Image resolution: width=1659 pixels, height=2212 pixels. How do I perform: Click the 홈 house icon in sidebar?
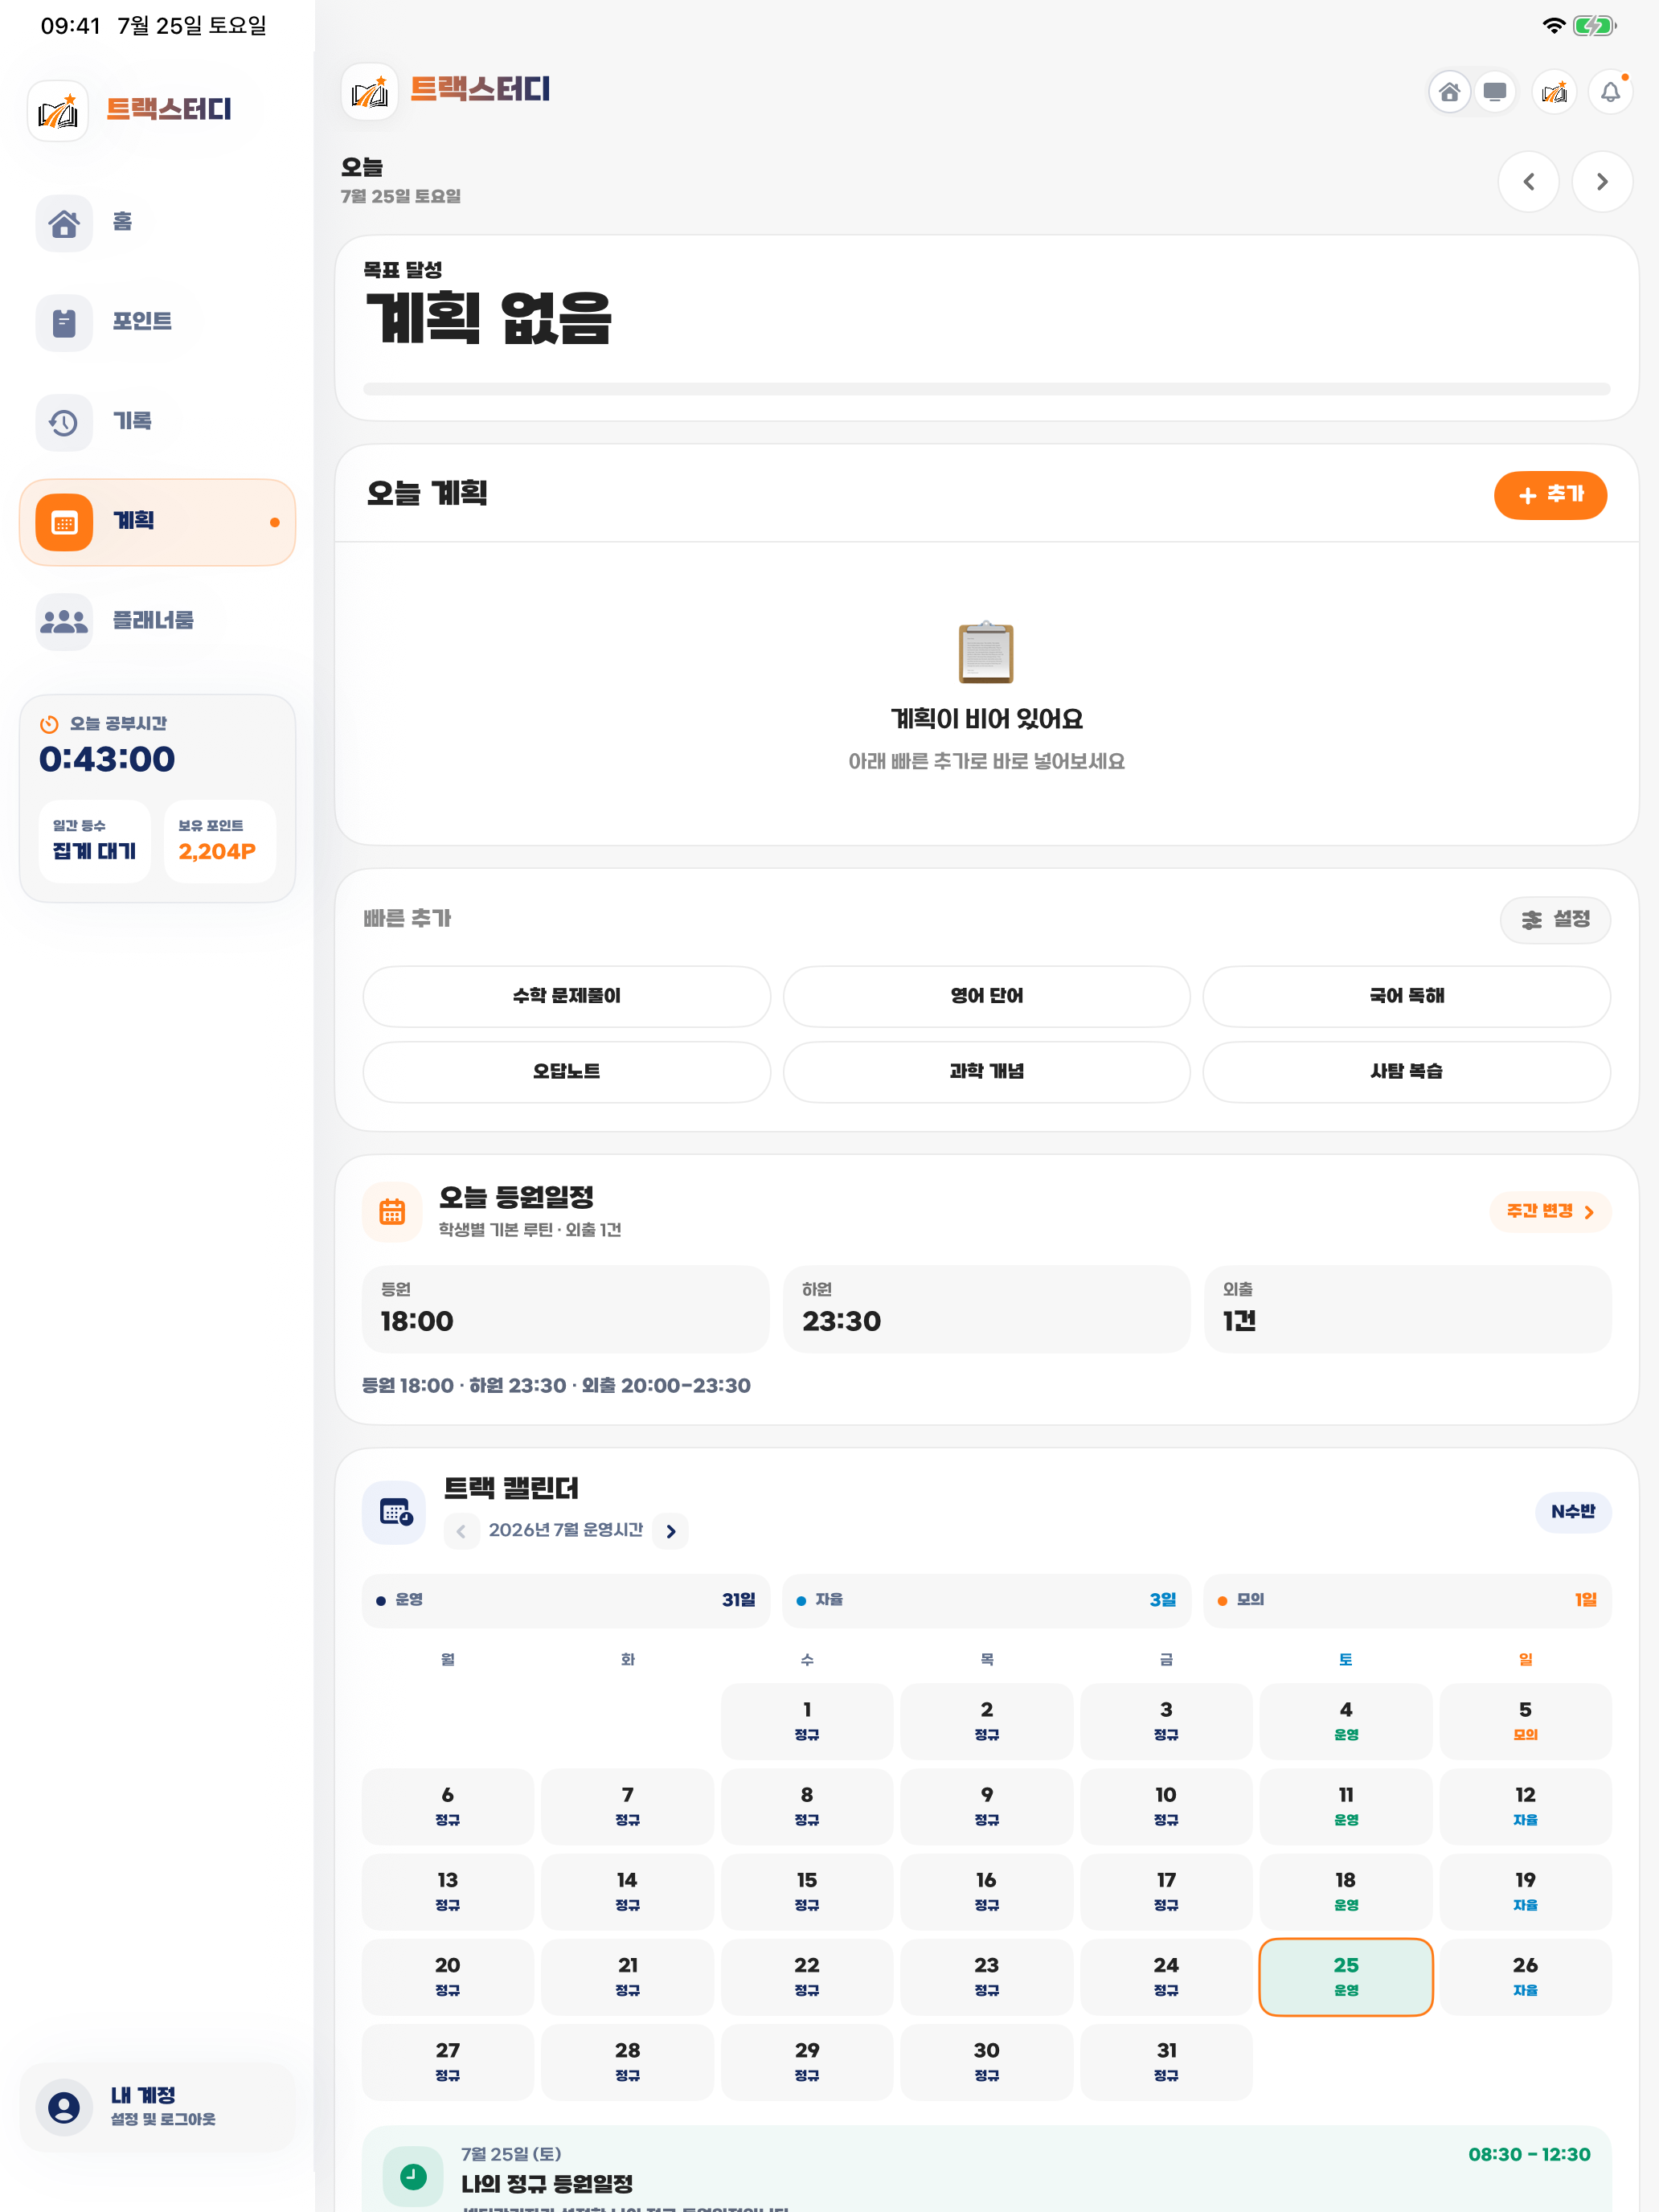coord(64,223)
